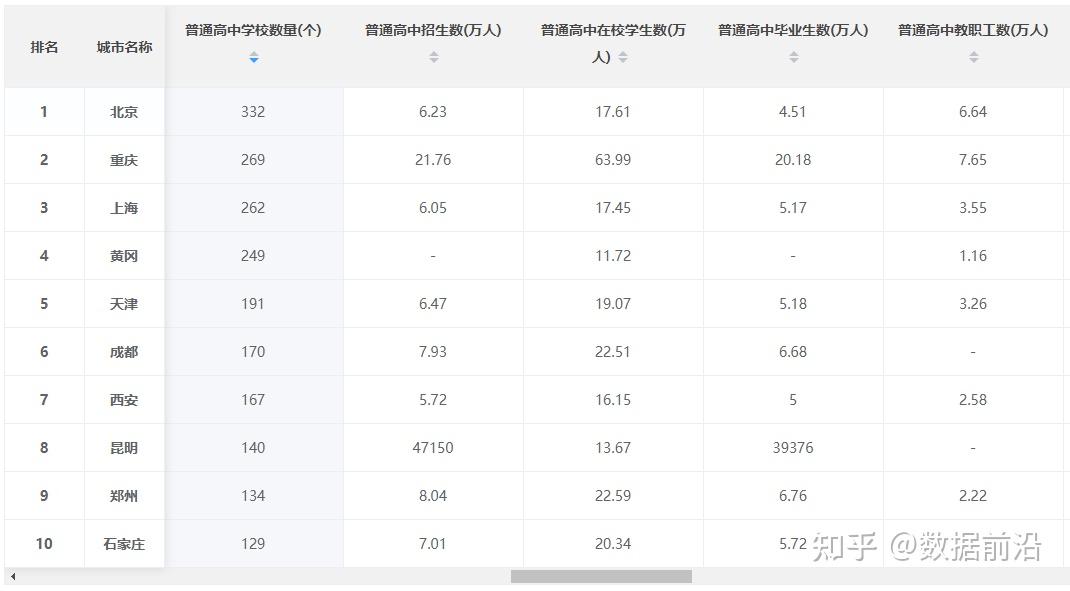Select city name 黄冈
The height and width of the screenshot is (591, 1070).
click(x=124, y=256)
